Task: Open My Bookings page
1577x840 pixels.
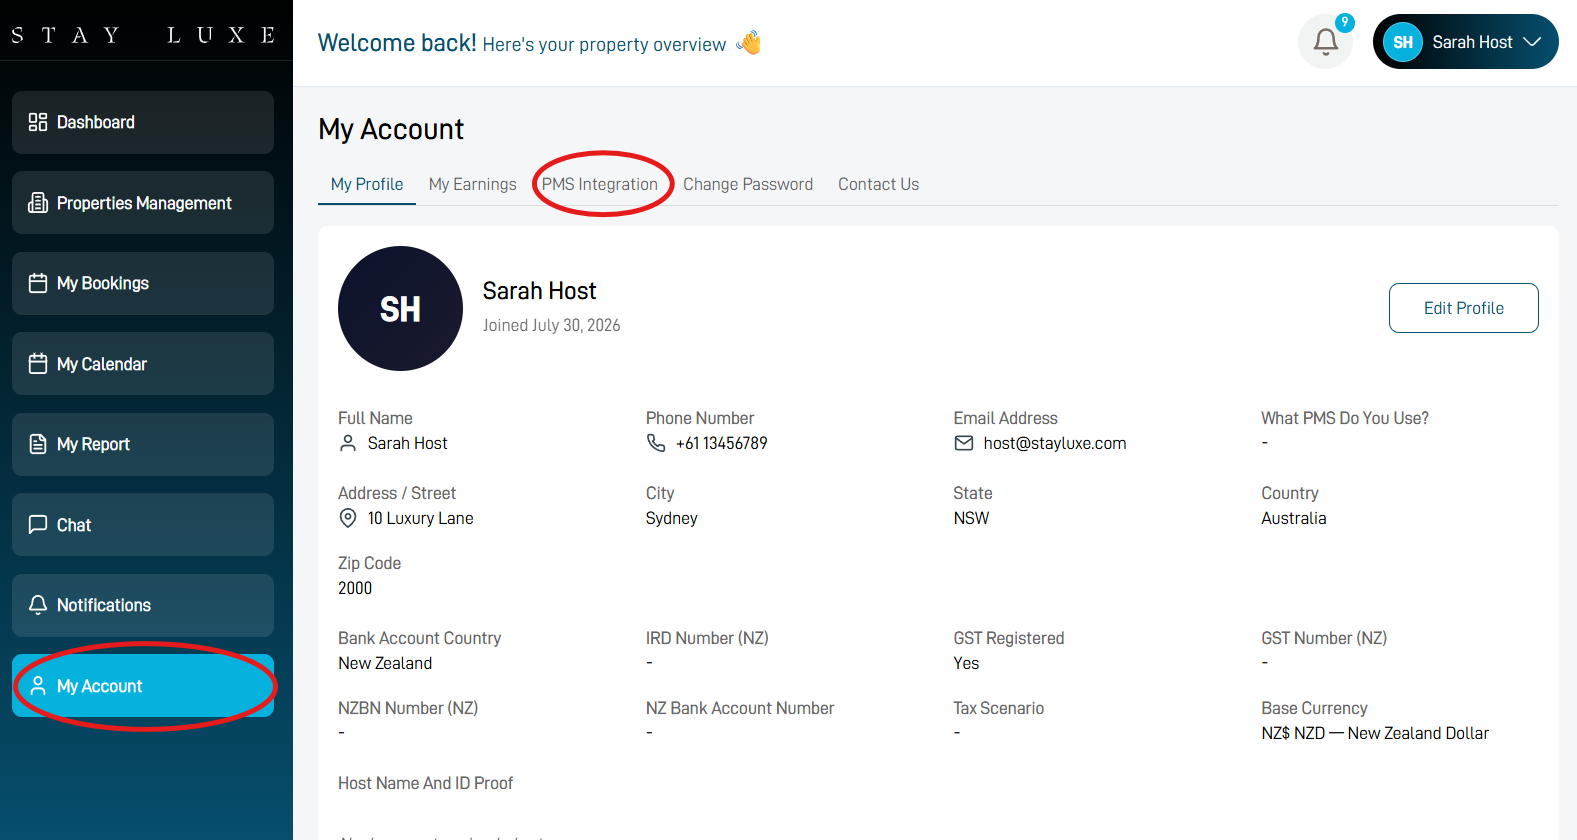Action: (143, 283)
